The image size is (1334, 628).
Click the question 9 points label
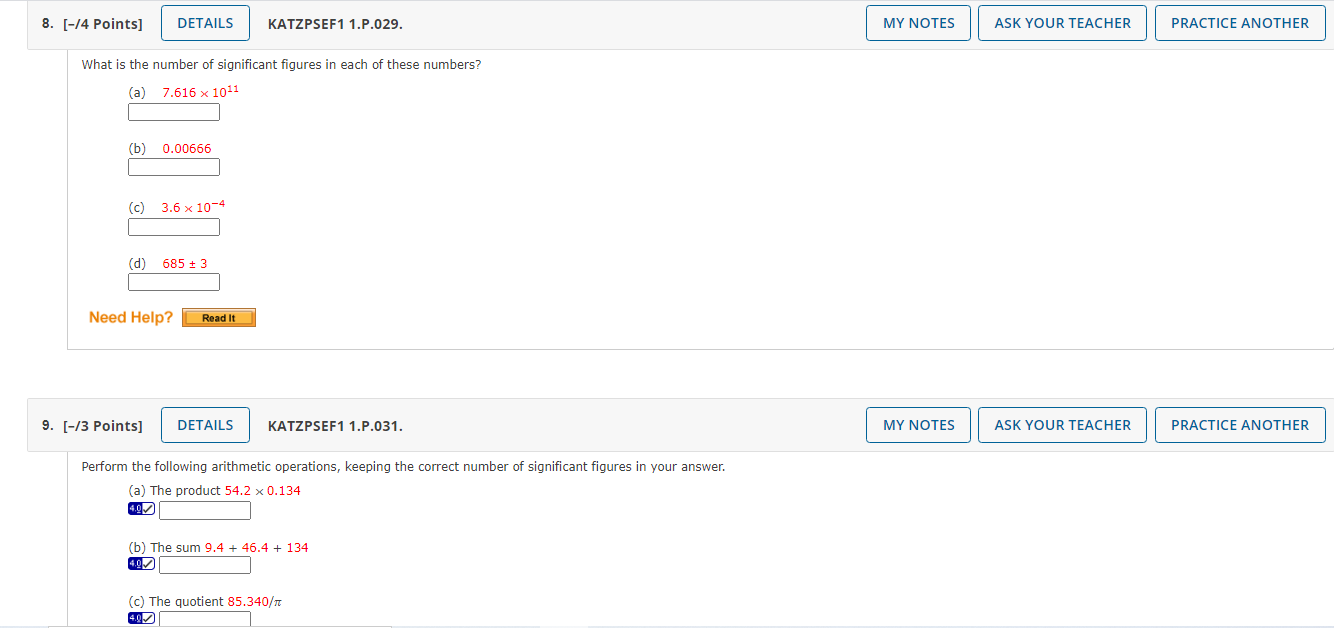(92, 426)
